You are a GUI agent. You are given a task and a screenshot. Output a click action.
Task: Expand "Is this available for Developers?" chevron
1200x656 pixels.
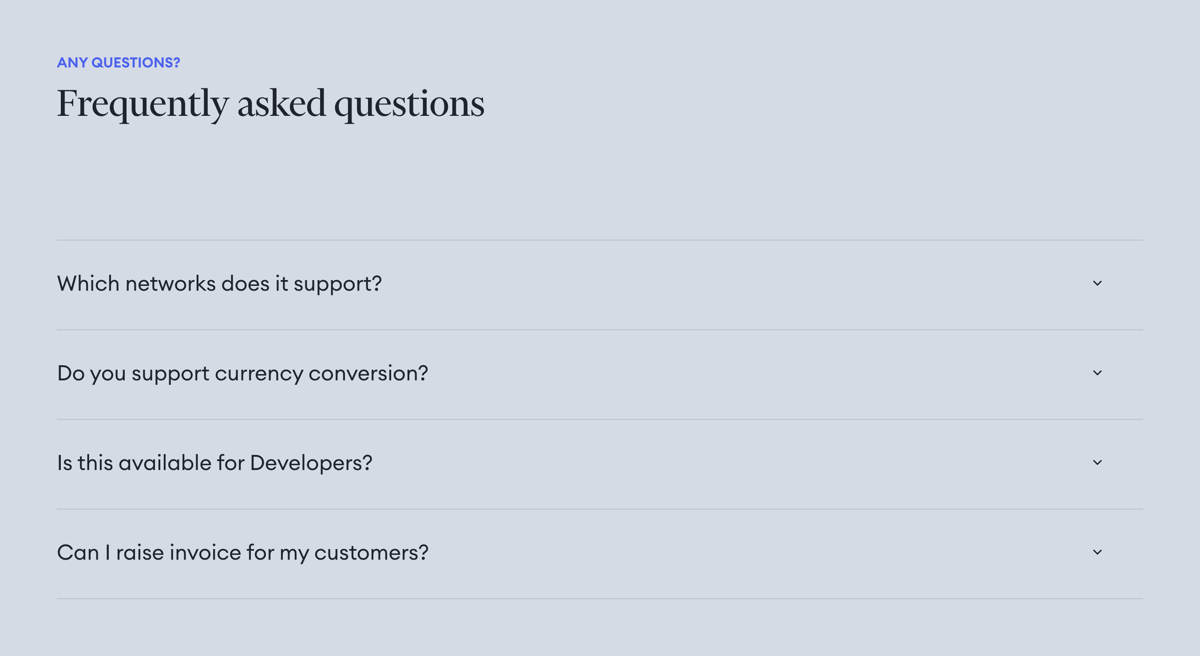point(1097,462)
